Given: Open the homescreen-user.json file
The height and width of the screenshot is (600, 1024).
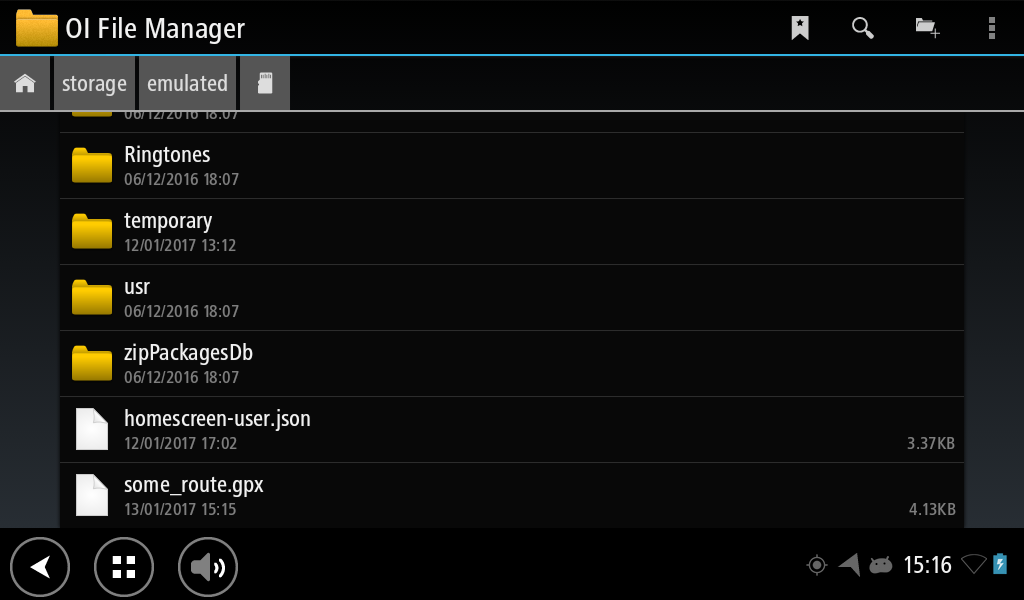Looking at the screenshot, I should pos(512,430).
